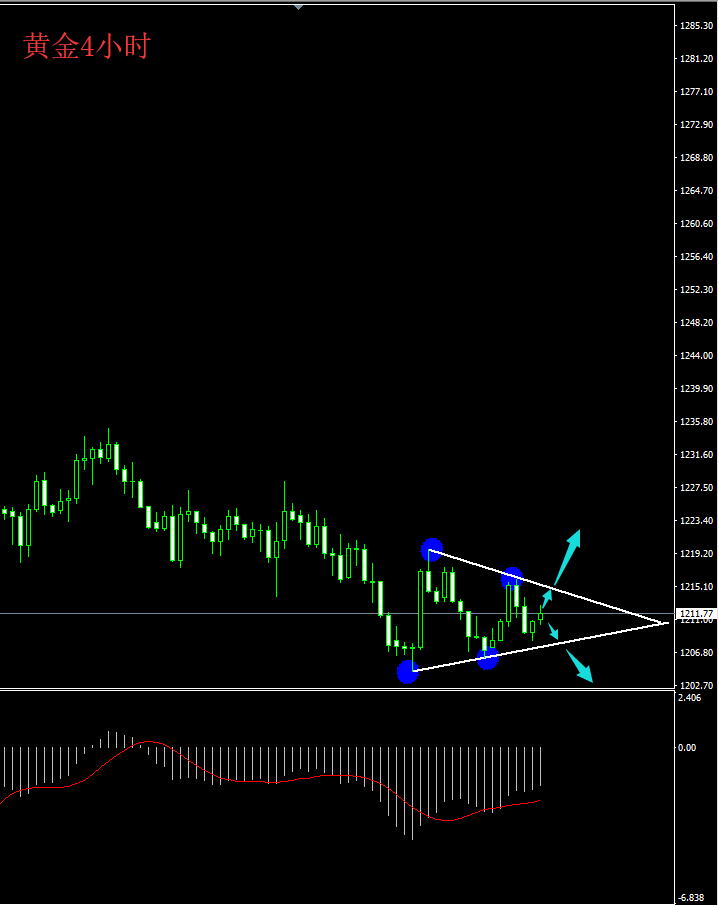719x905 pixels.
Task: Click the triangle apex where trendlines converge
Action: point(662,623)
